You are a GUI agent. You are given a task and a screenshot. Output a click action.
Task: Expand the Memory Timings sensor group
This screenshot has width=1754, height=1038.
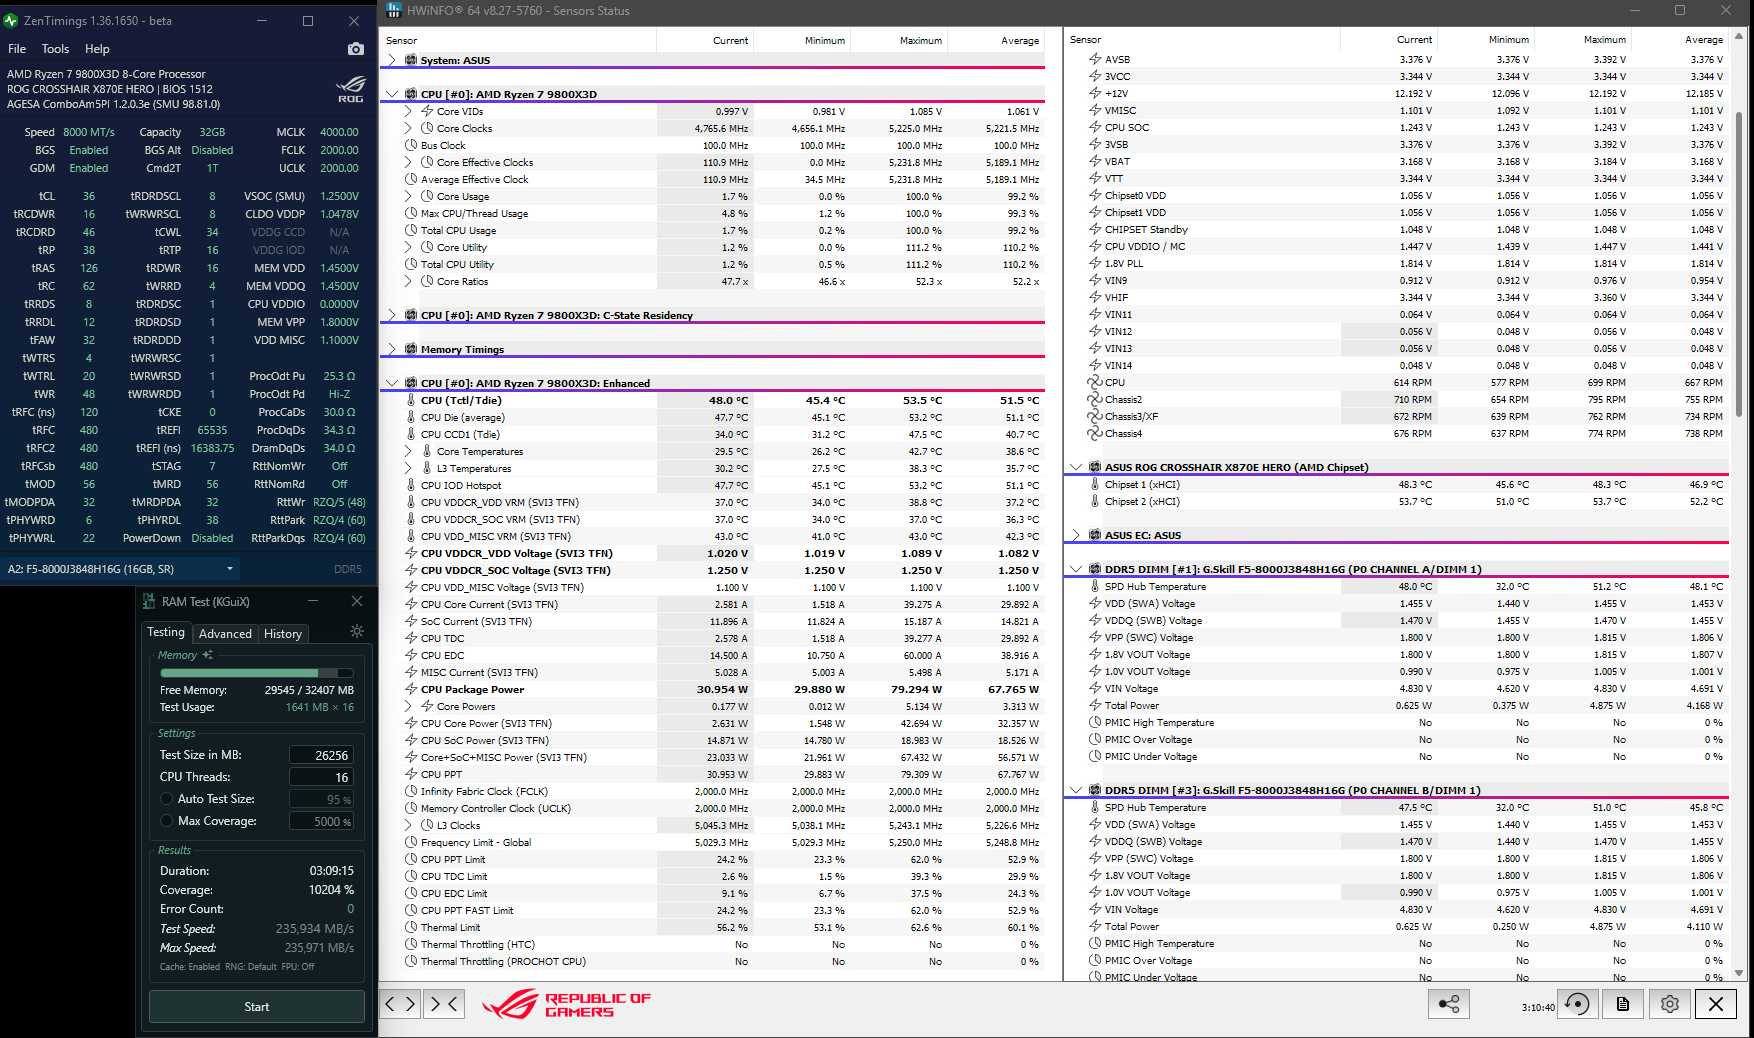392,349
